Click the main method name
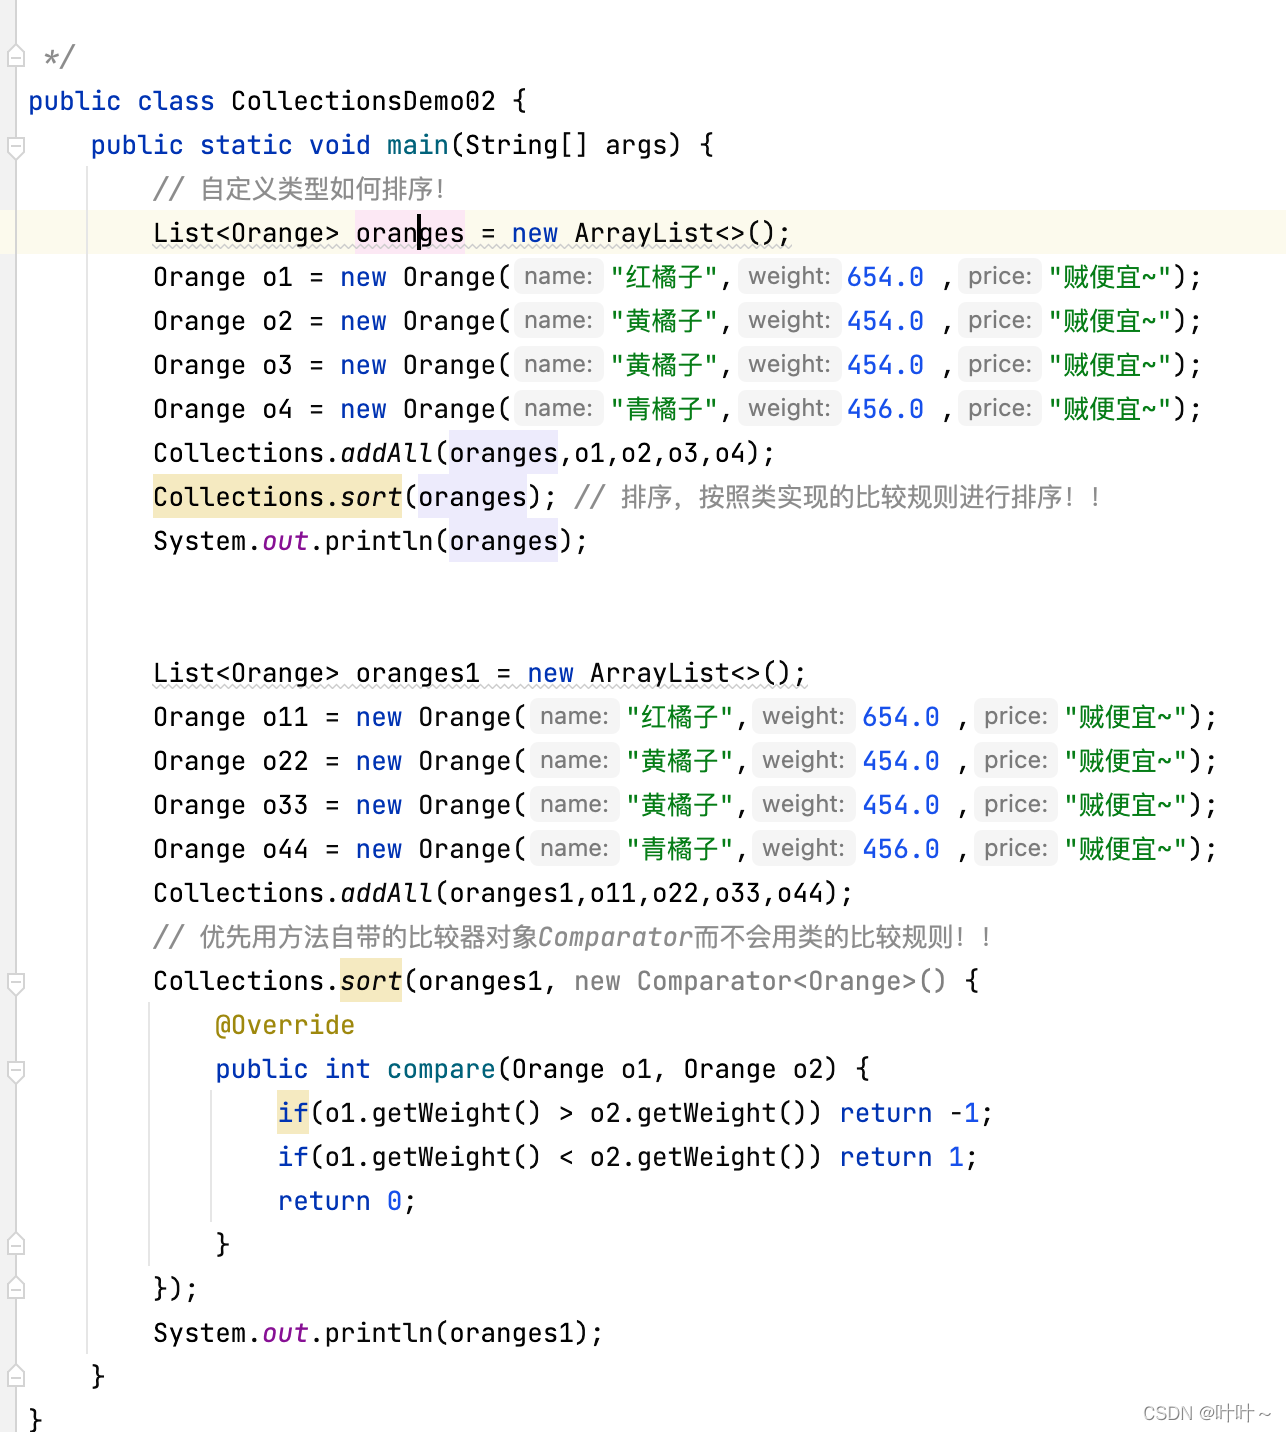This screenshot has width=1286, height=1432. pos(418,145)
